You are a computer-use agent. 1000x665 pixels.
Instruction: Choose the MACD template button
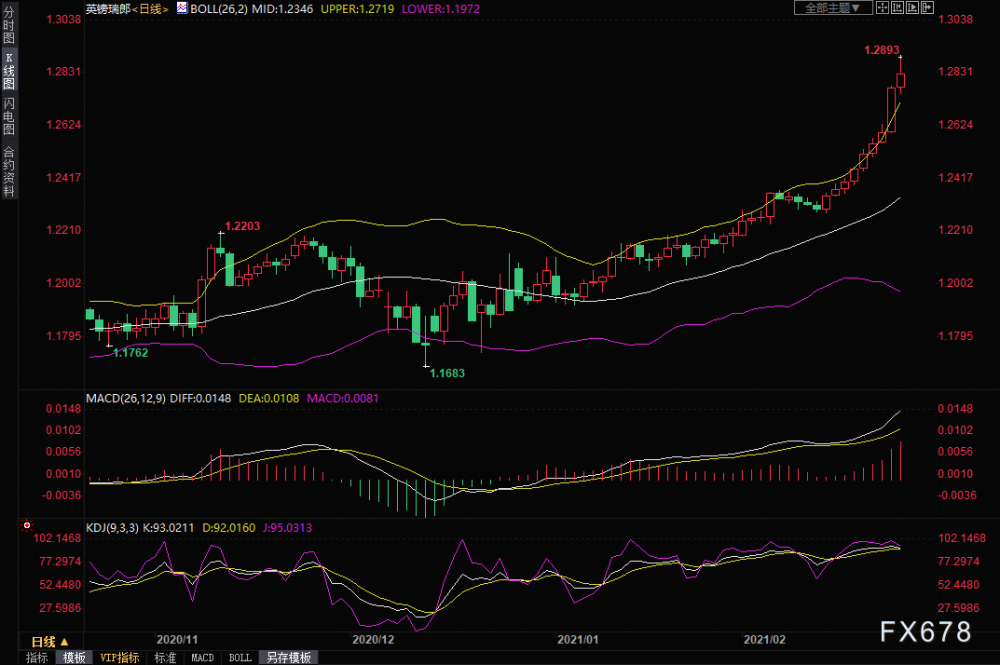[203, 657]
